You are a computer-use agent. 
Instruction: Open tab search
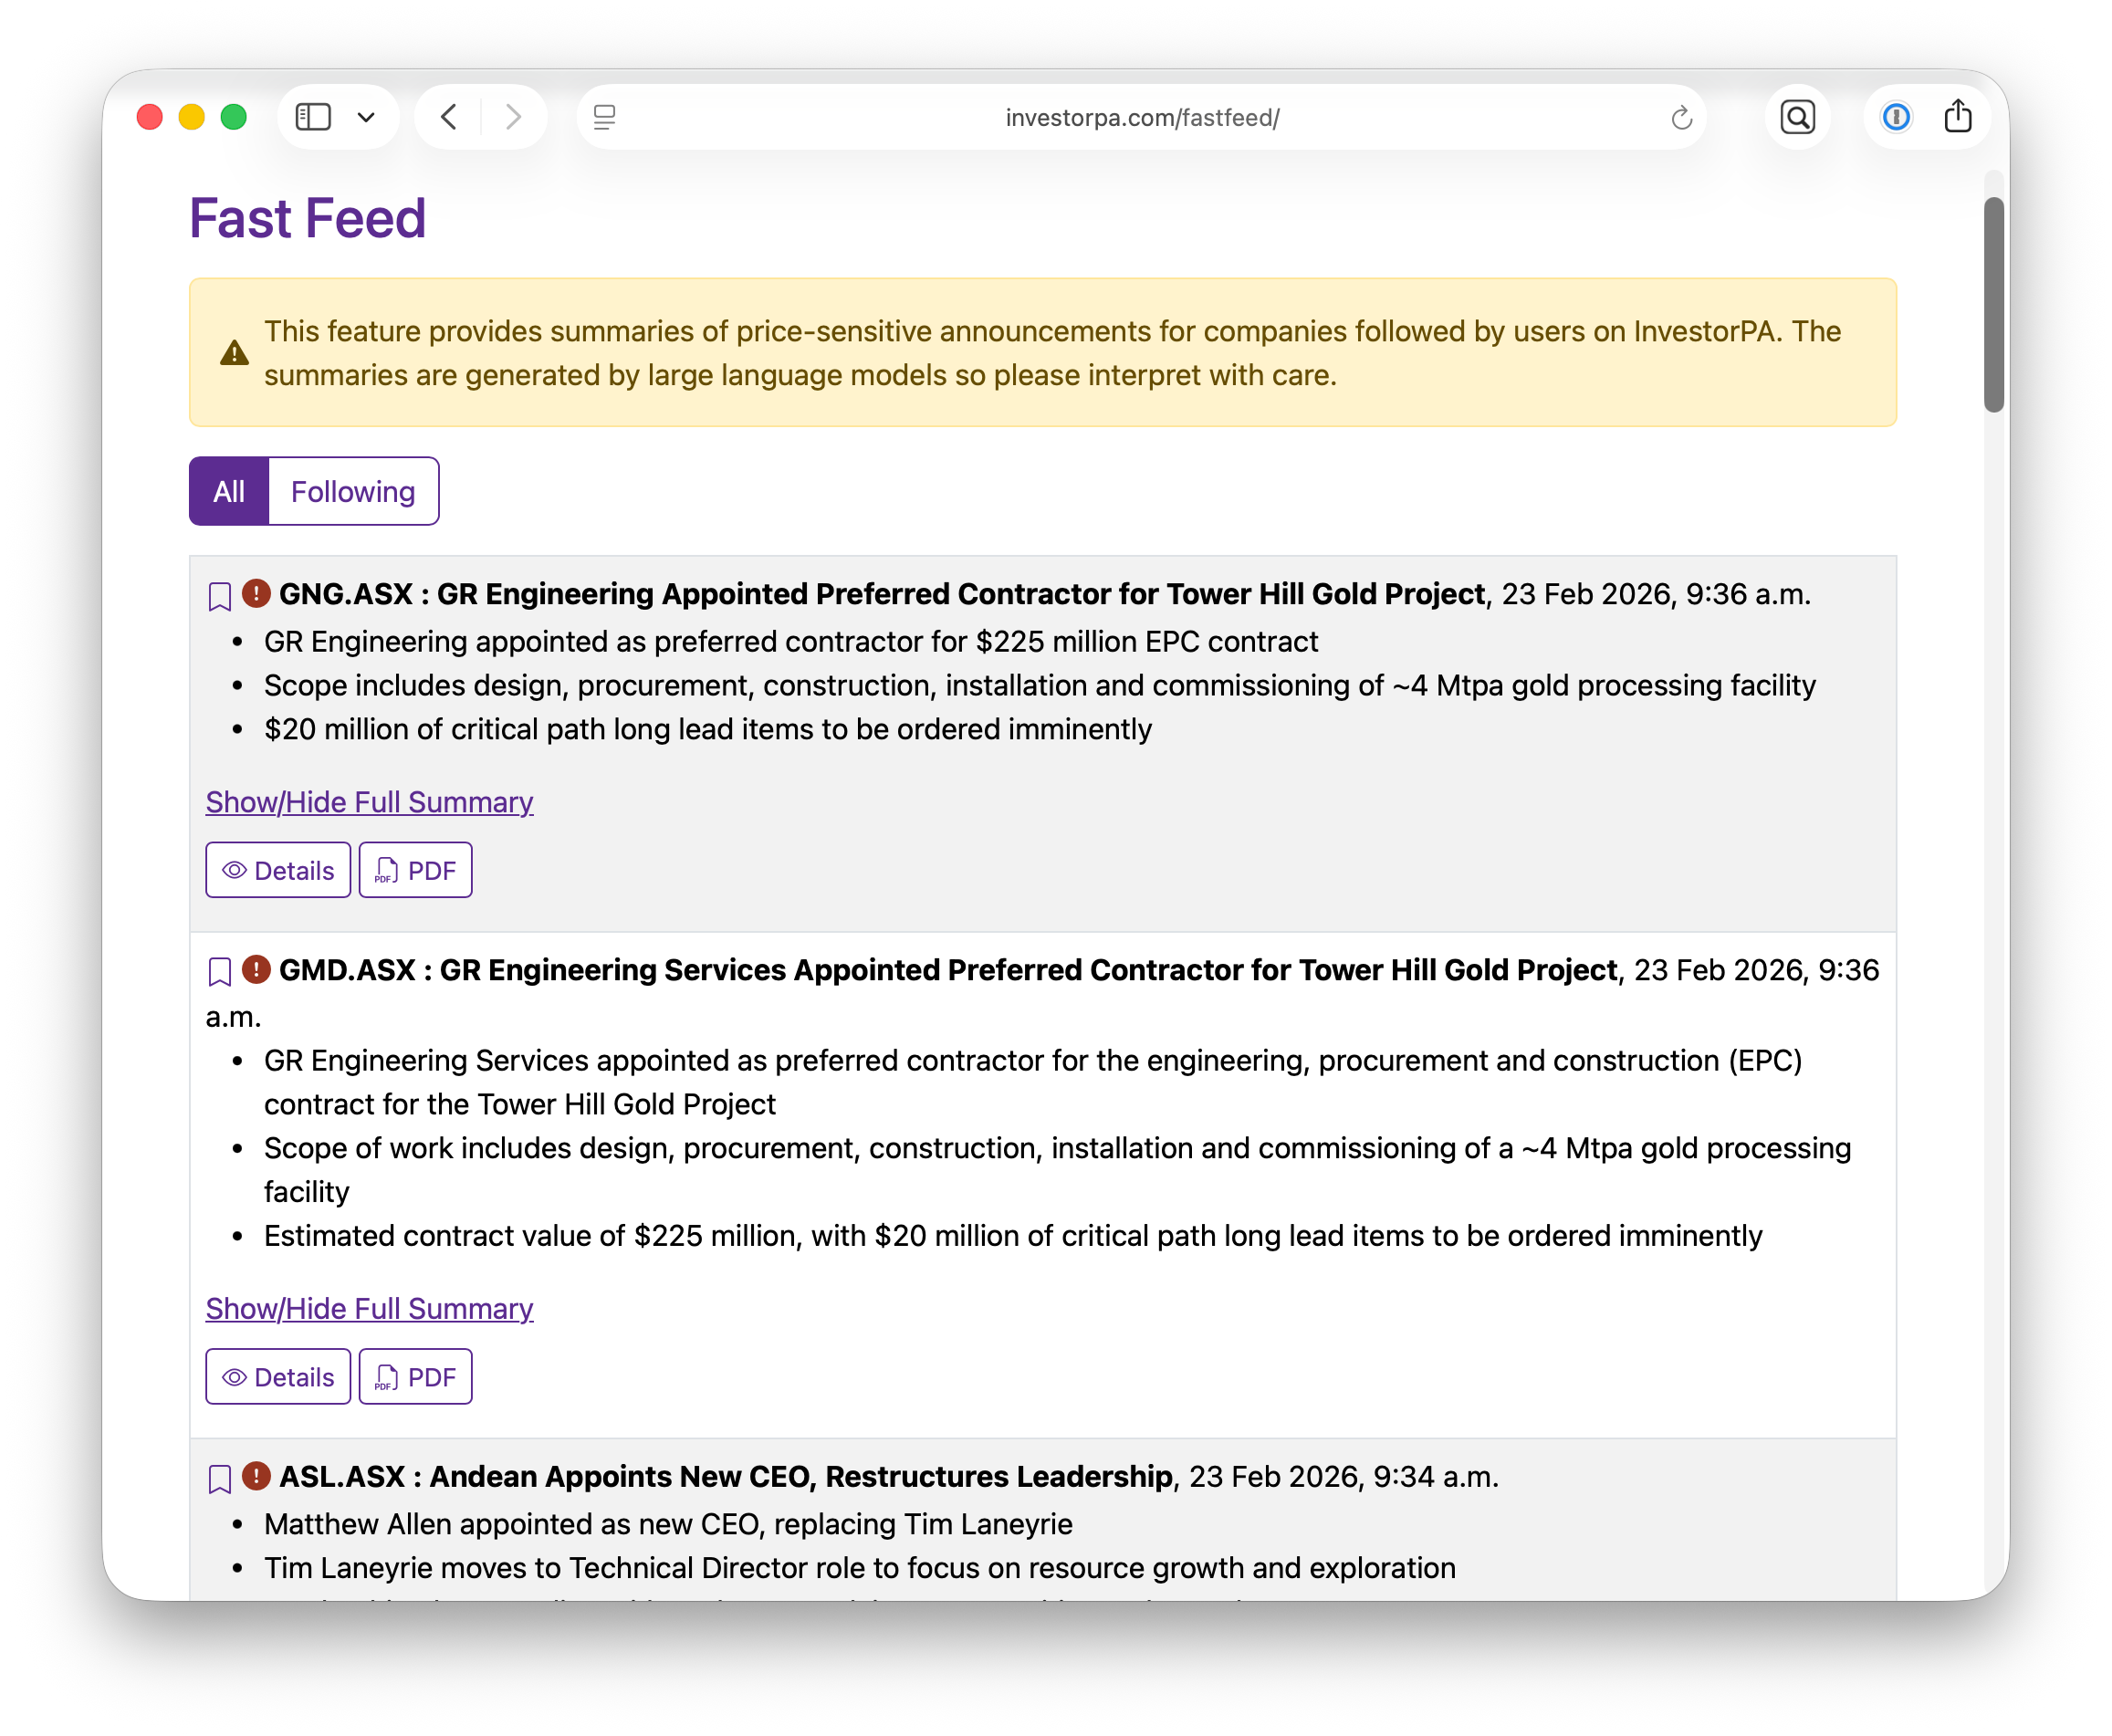[1797, 117]
